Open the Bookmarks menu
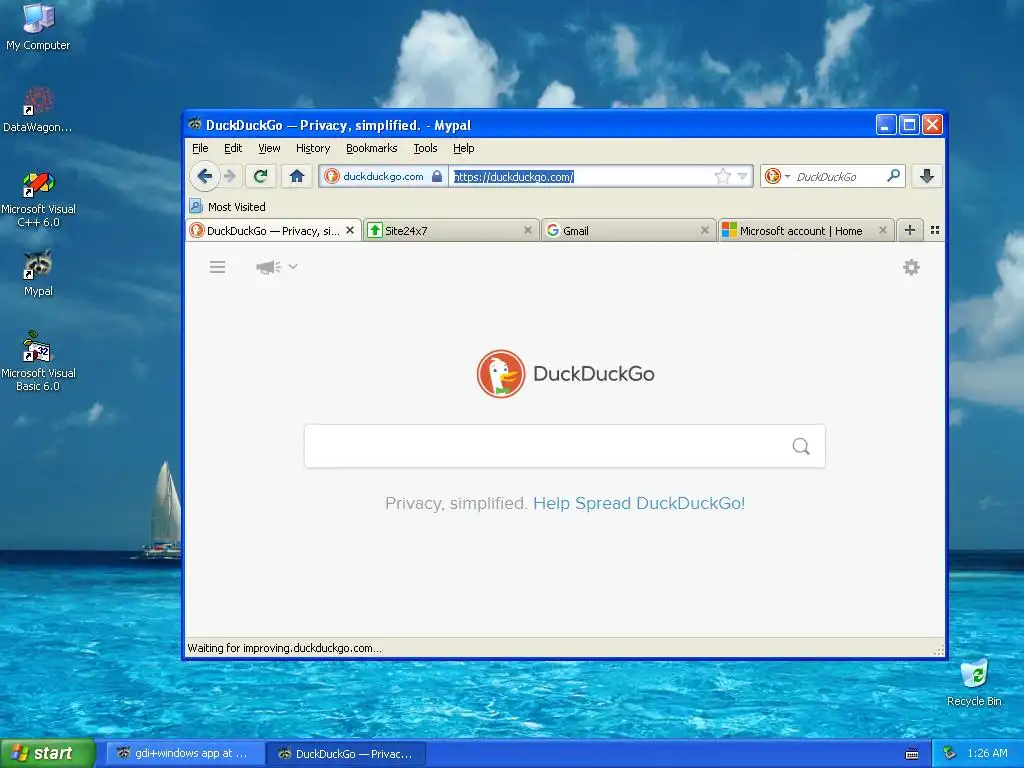The height and width of the screenshot is (768, 1024). (x=372, y=148)
